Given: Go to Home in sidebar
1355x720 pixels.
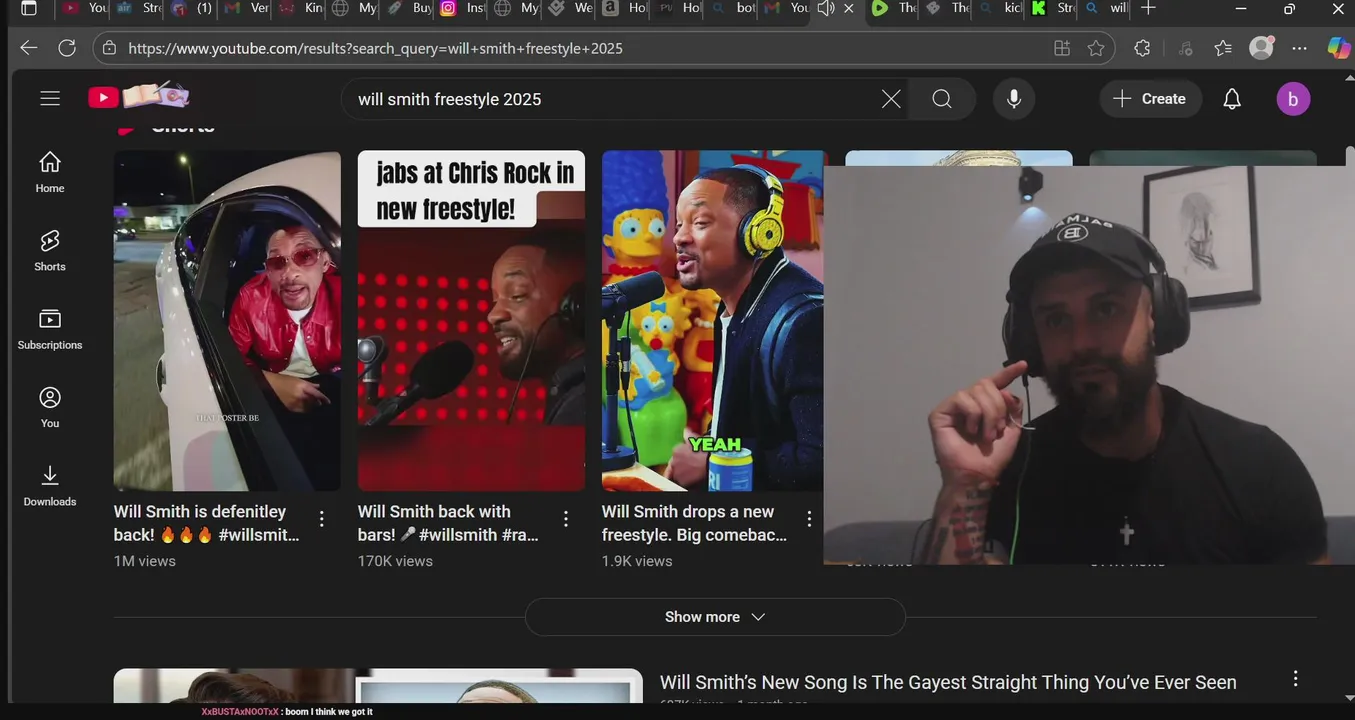Looking at the screenshot, I should (50, 172).
